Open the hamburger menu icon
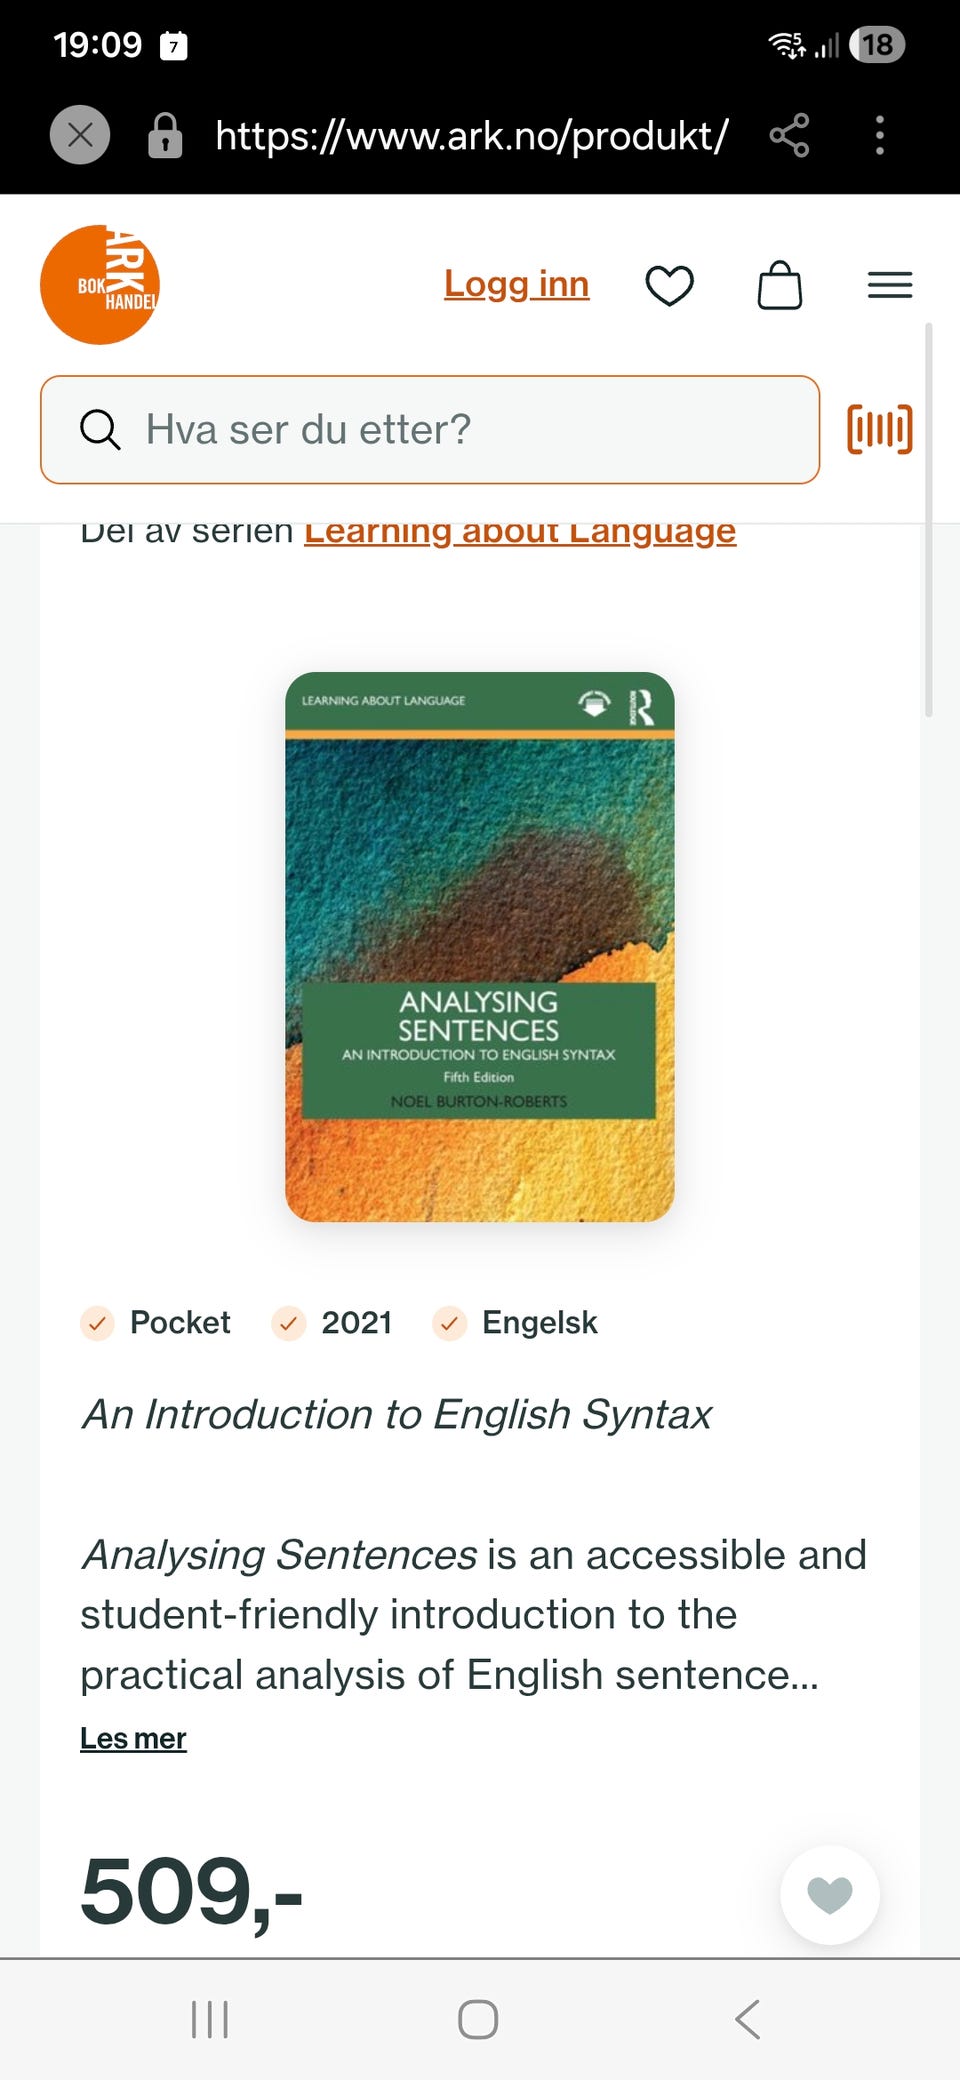This screenshot has width=960, height=2080. click(x=890, y=285)
